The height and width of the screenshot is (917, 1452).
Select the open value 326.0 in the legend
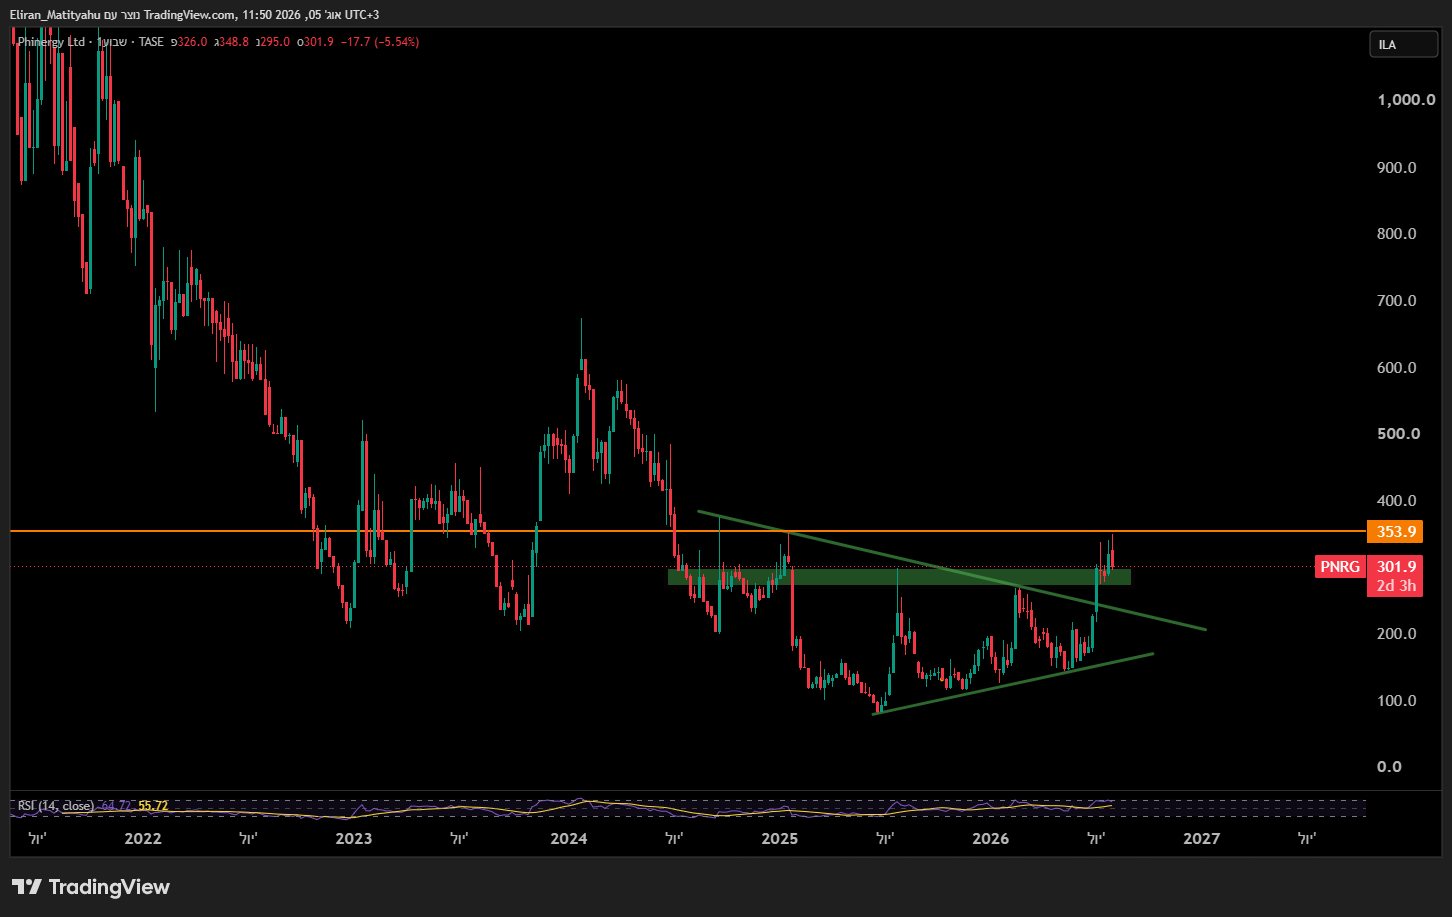pyautogui.click(x=190, y=42)
